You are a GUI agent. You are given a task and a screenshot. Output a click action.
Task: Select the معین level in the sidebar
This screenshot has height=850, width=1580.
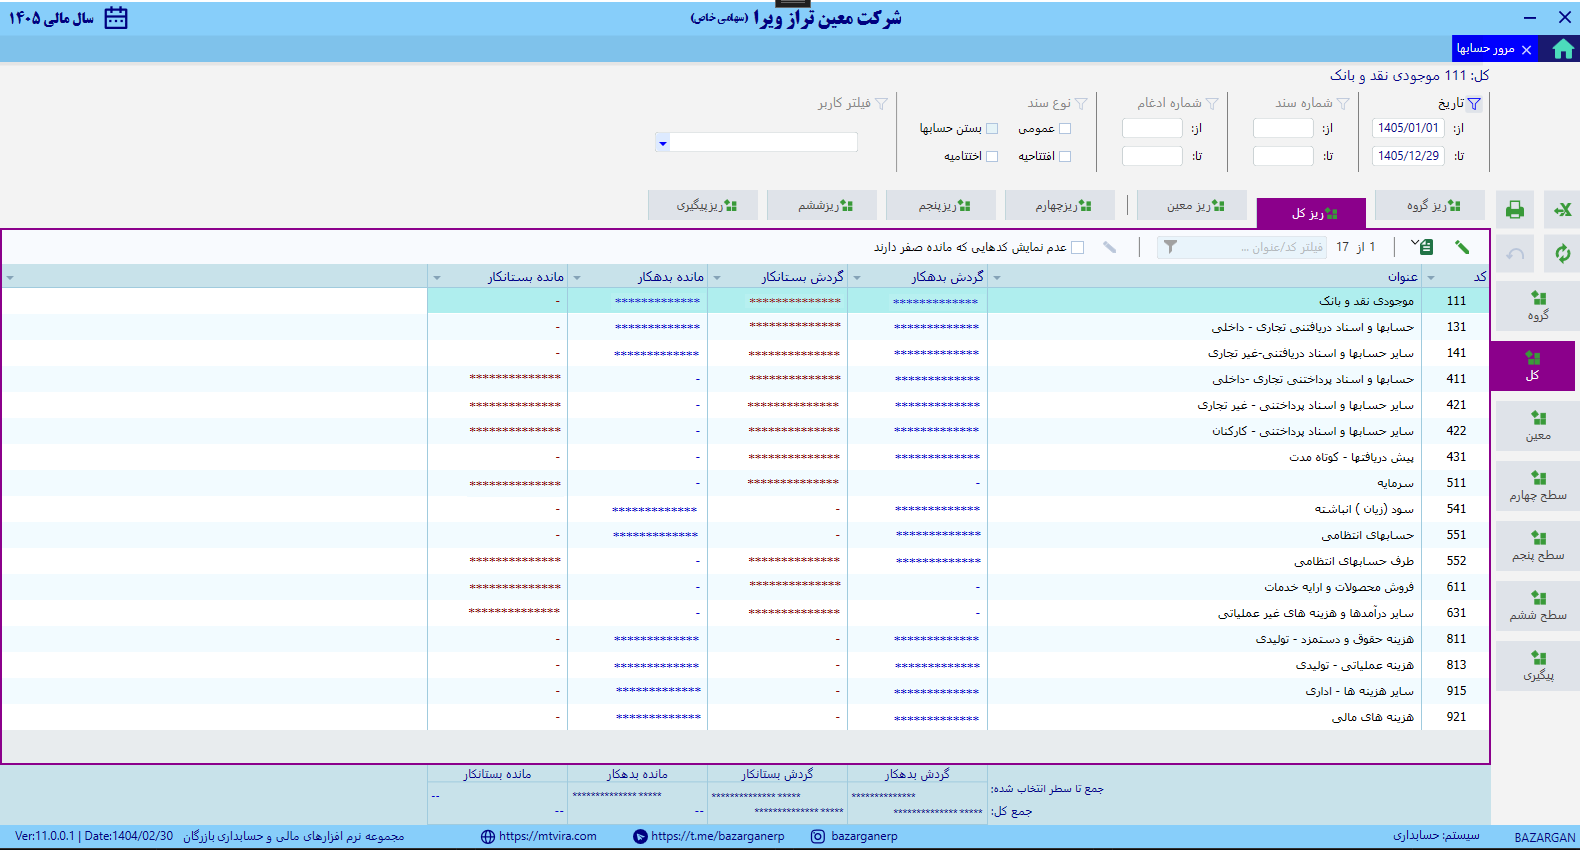1538,426
